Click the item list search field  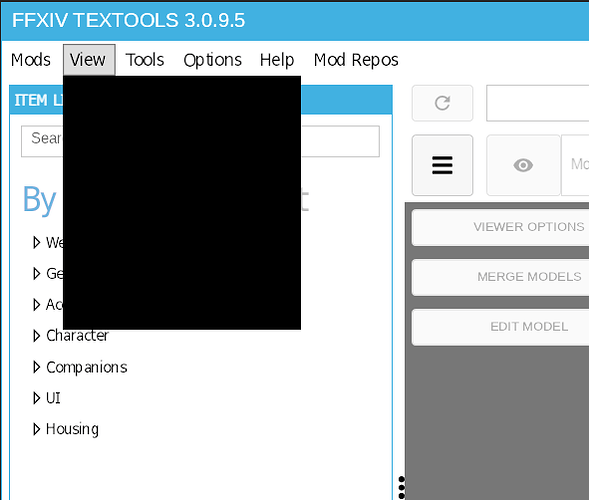(200, 141)
